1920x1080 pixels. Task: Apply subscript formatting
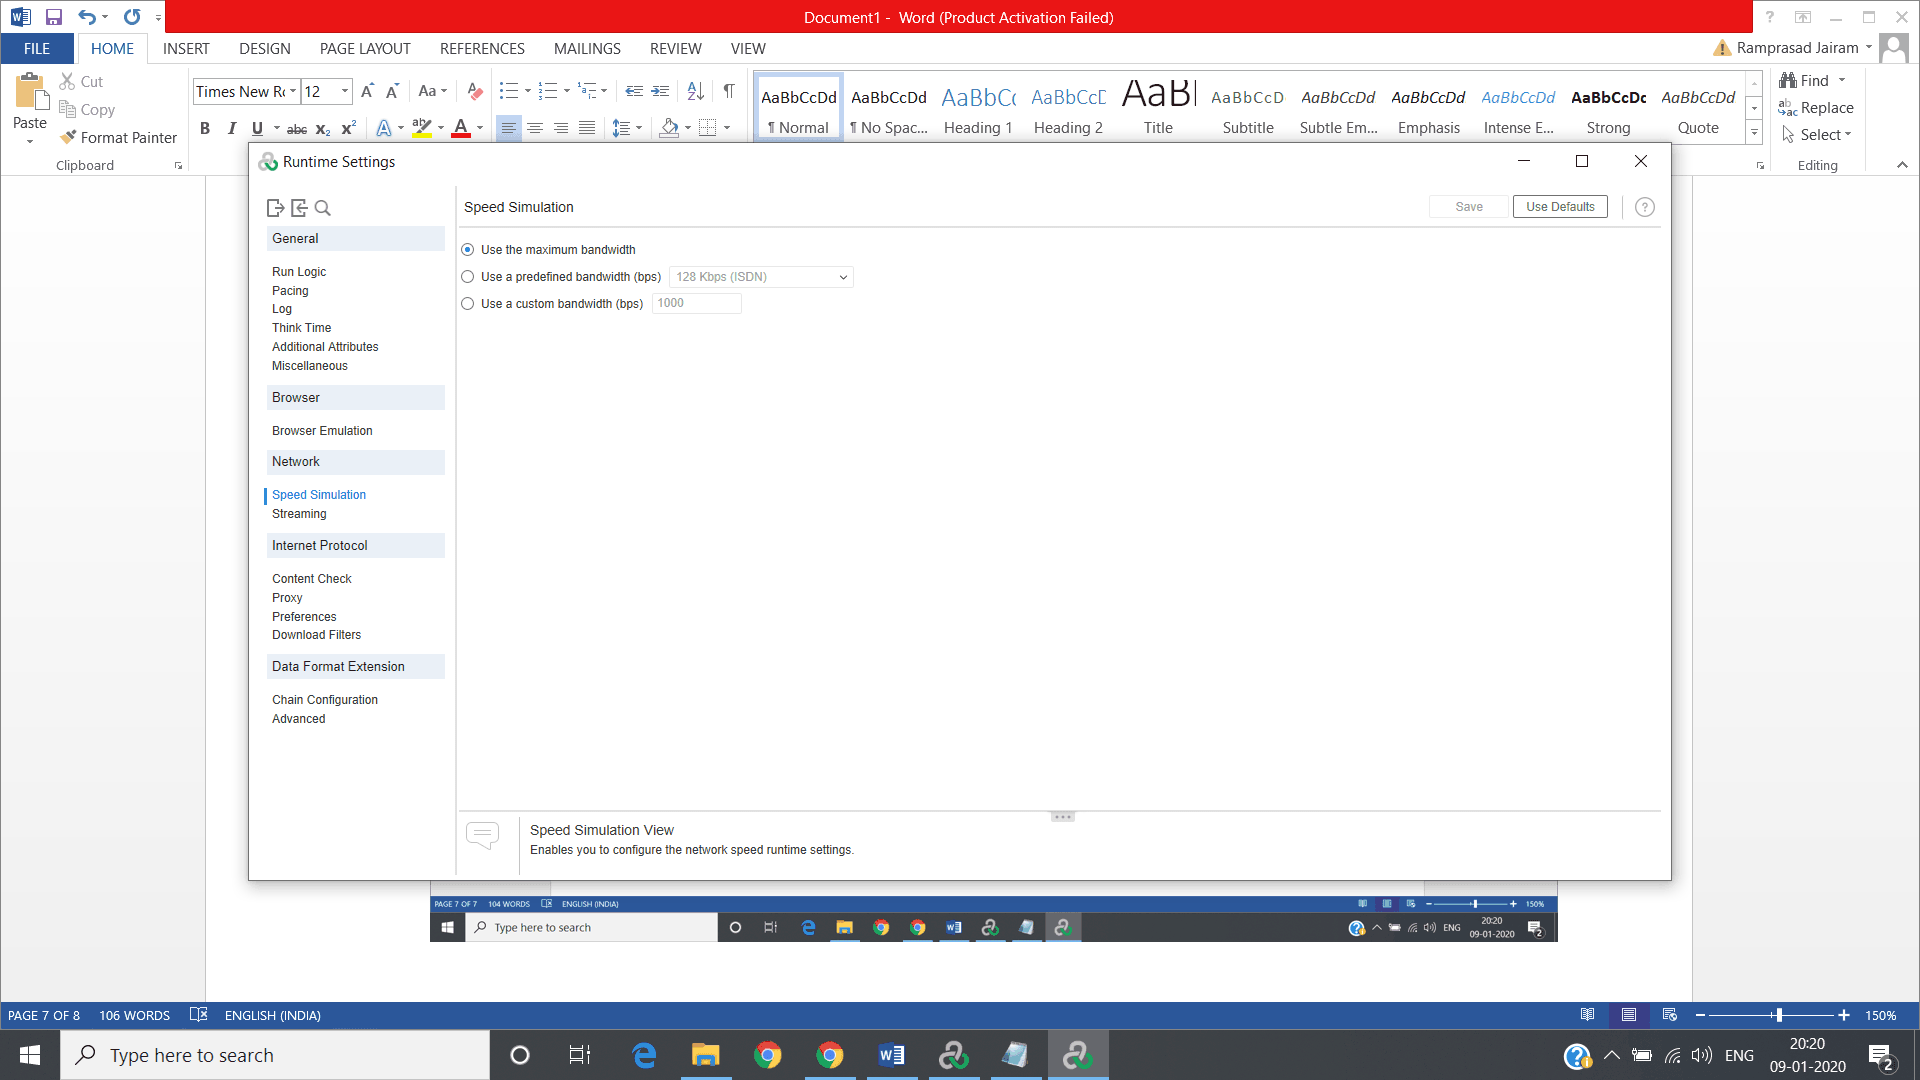(323, 128)
